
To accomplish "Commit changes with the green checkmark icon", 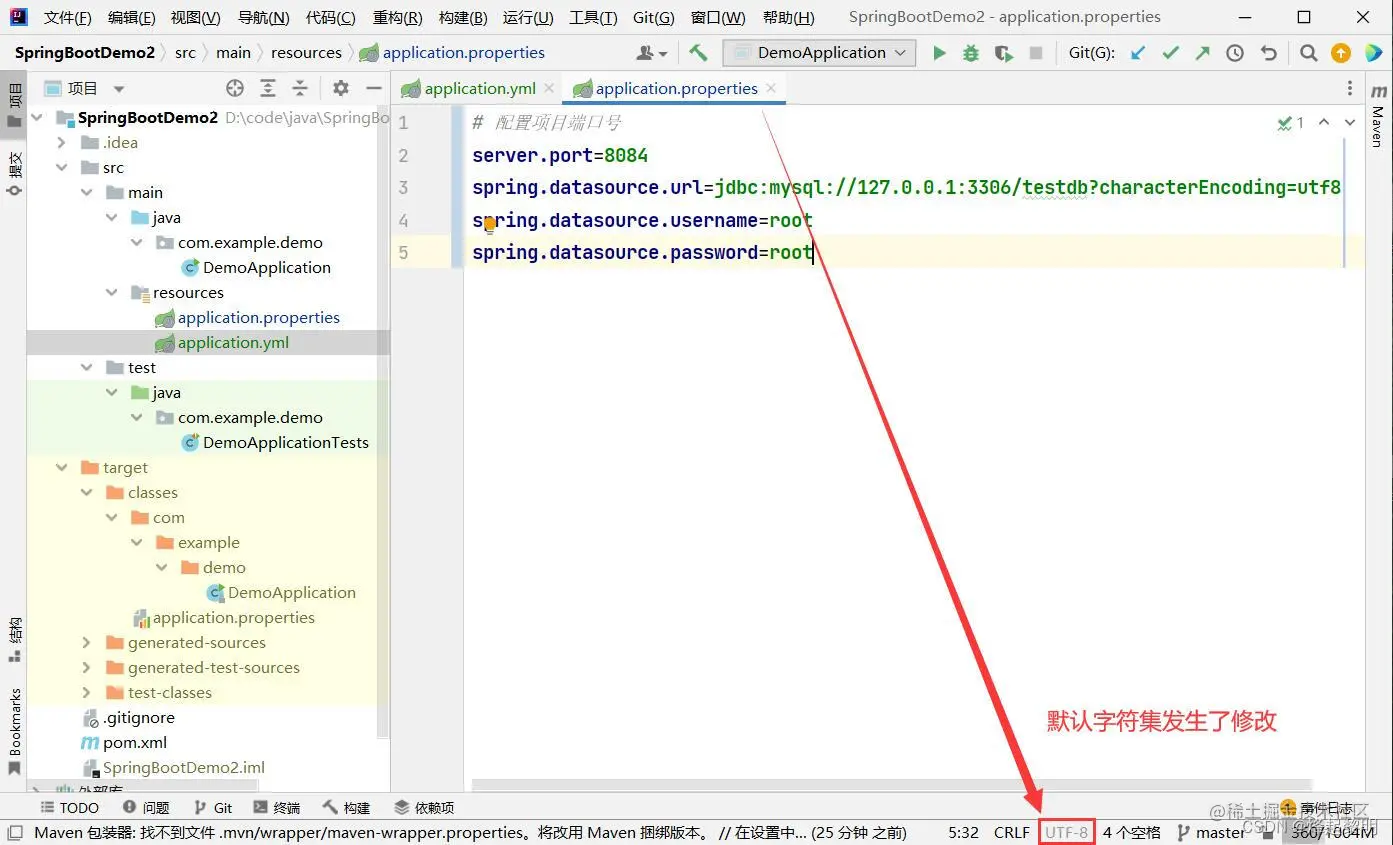I will coord(1170,53).
